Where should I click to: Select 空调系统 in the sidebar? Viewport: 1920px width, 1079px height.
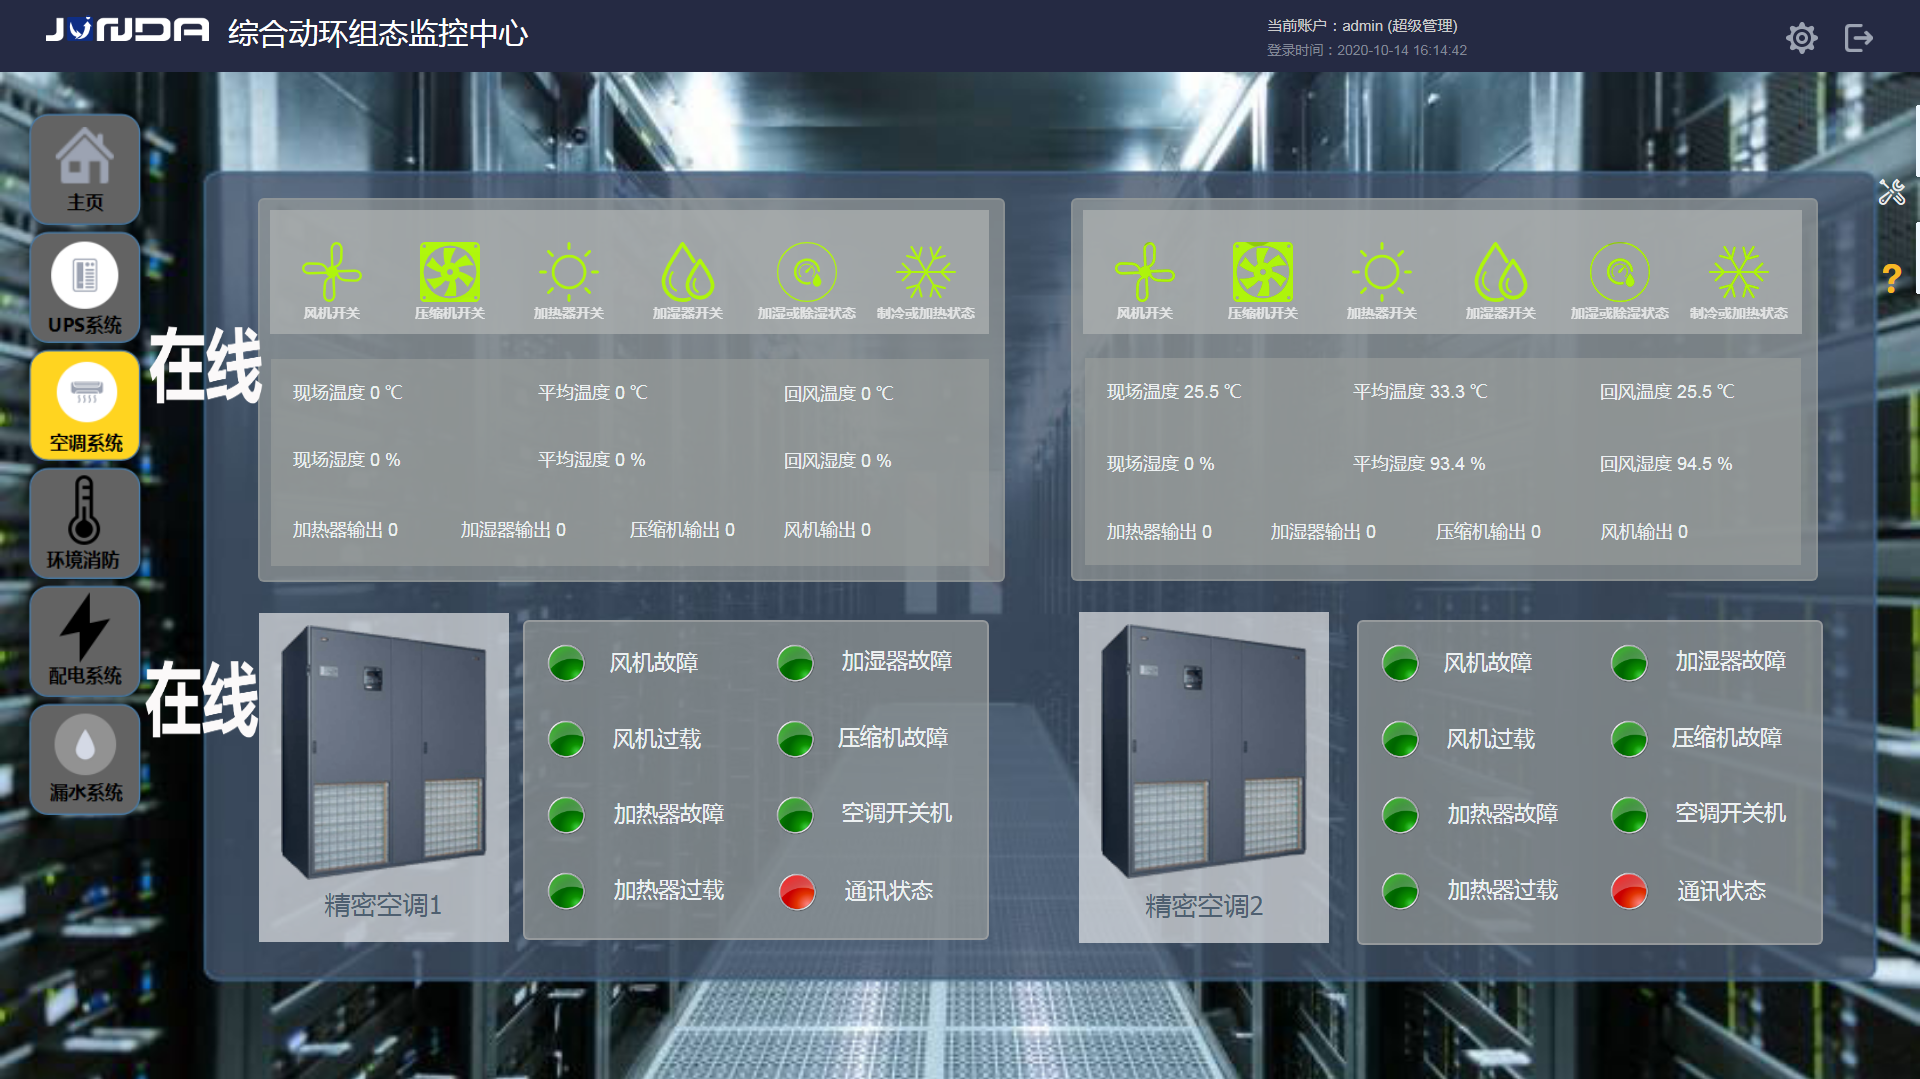coord(85,405)
